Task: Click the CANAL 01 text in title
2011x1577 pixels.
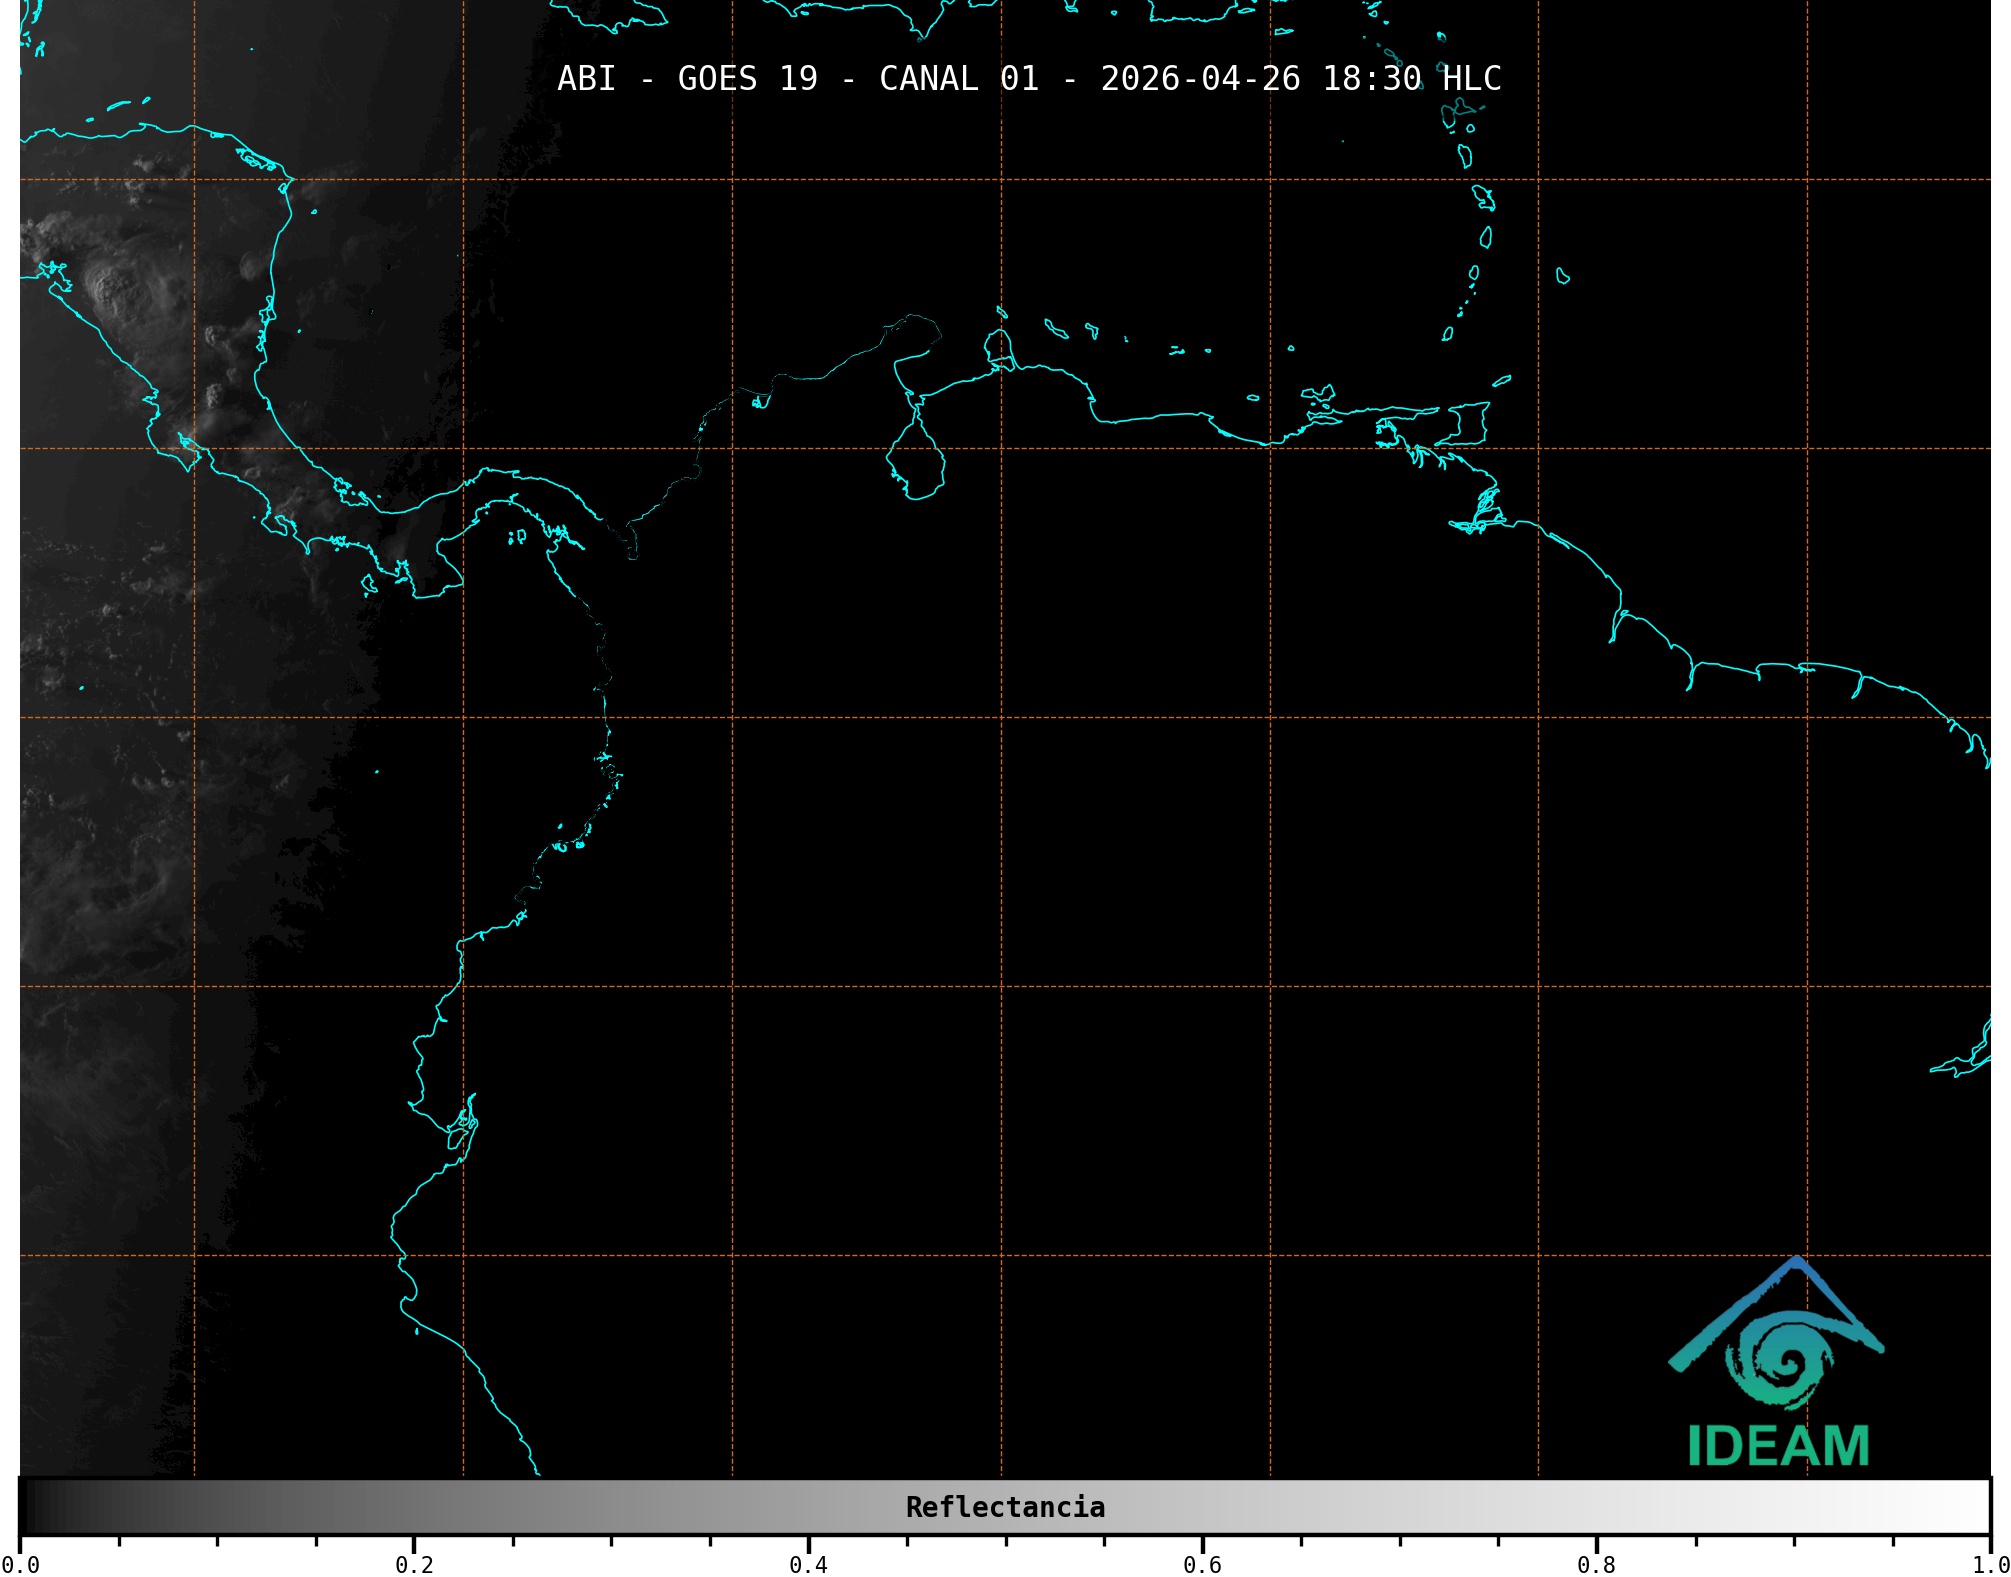Action: (x=958, y=79)
